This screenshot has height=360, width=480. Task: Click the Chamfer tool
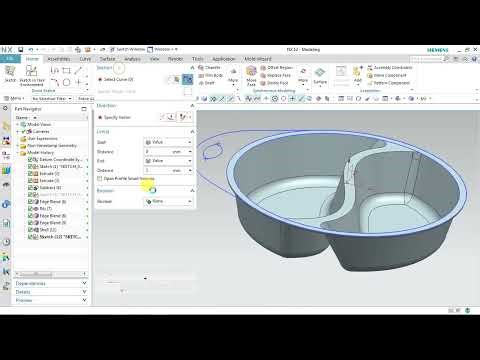pyautogui.click(x=209, y=68)
